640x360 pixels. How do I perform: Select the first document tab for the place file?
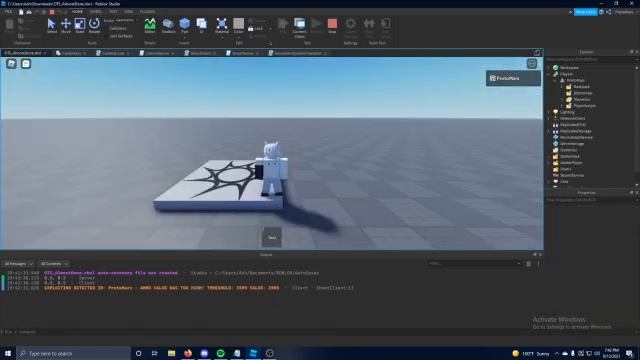pyautogui.click(x=24, y=53)
